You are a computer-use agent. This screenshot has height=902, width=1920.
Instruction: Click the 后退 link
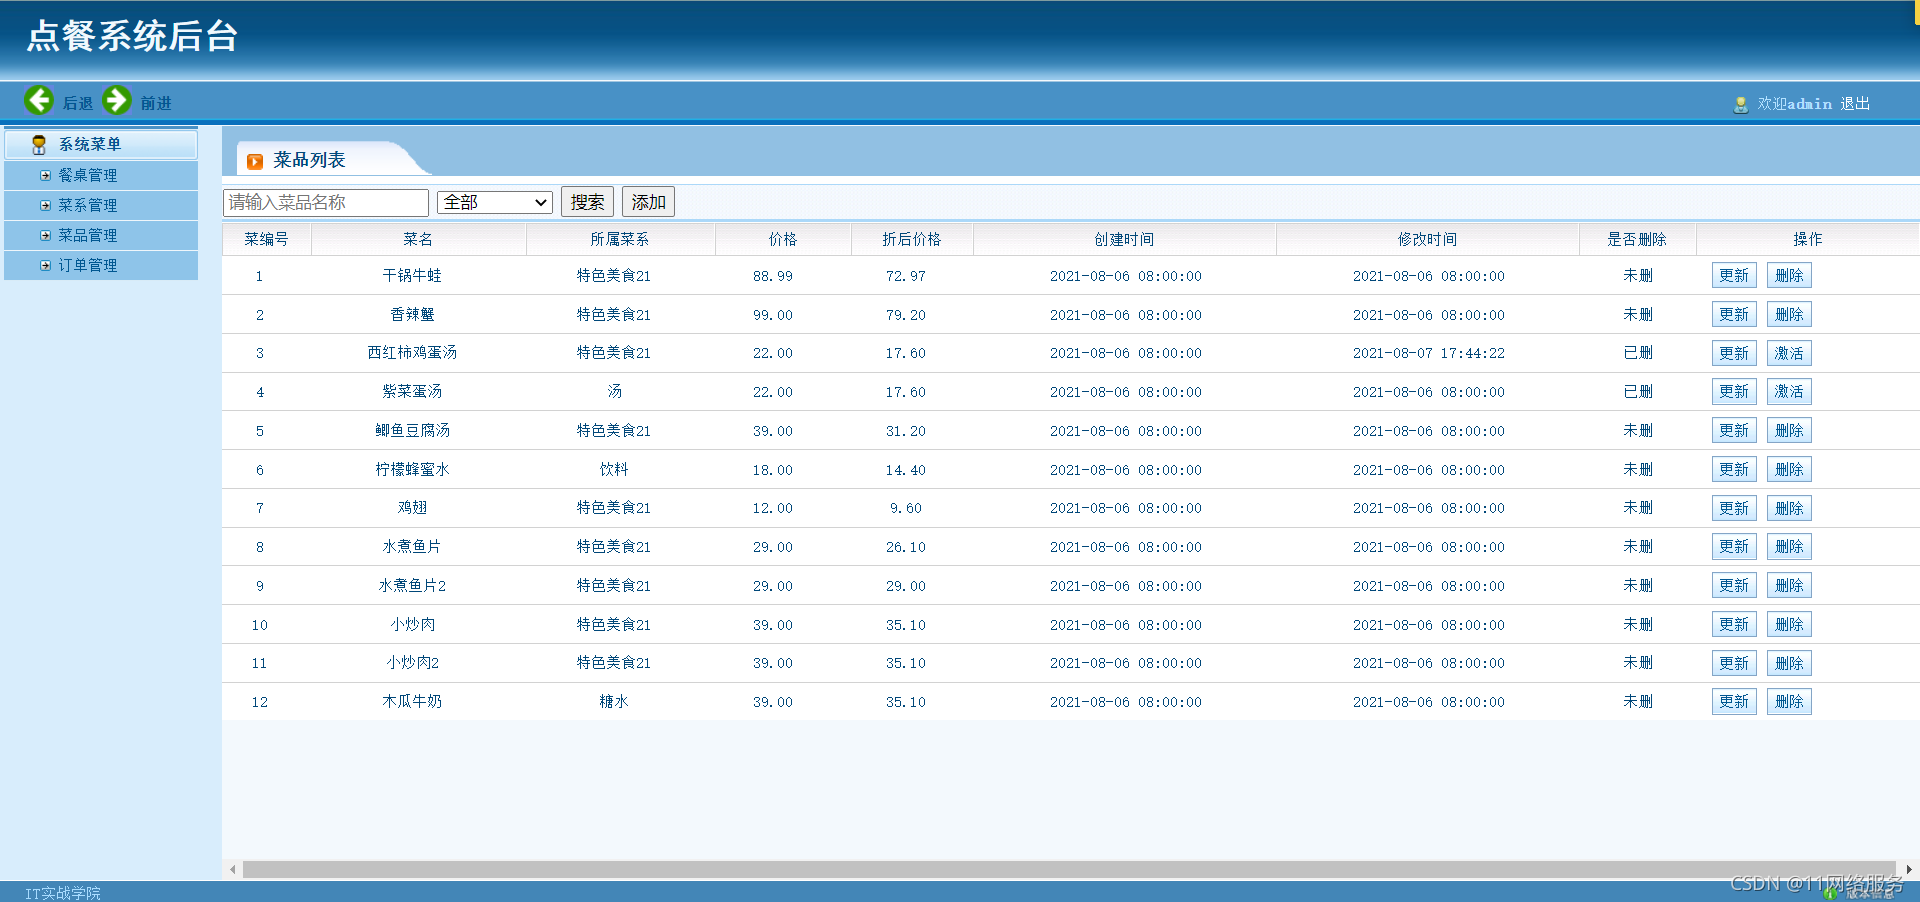click(77, 103)
